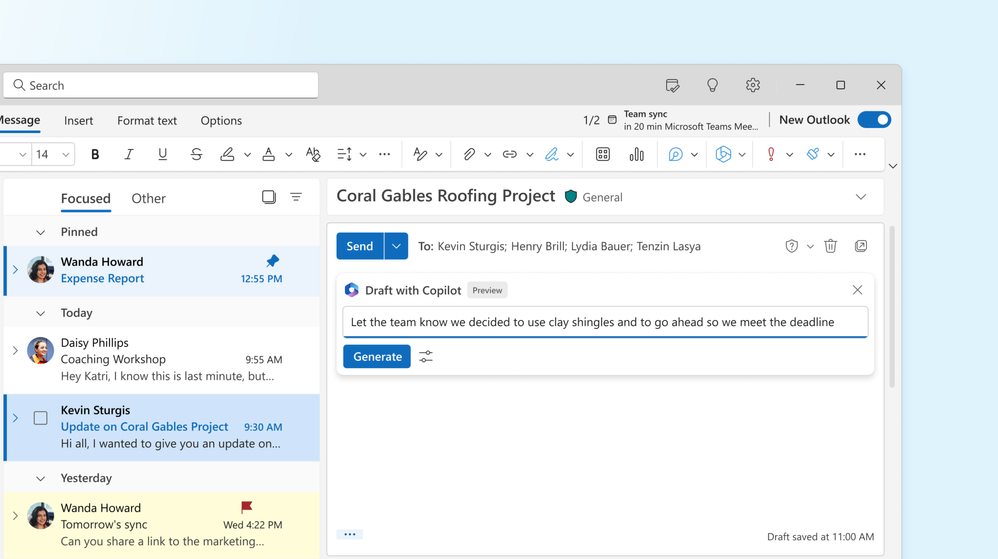Screen dimensions: 998x559
Task: Filter the message list
Action: 296,197
